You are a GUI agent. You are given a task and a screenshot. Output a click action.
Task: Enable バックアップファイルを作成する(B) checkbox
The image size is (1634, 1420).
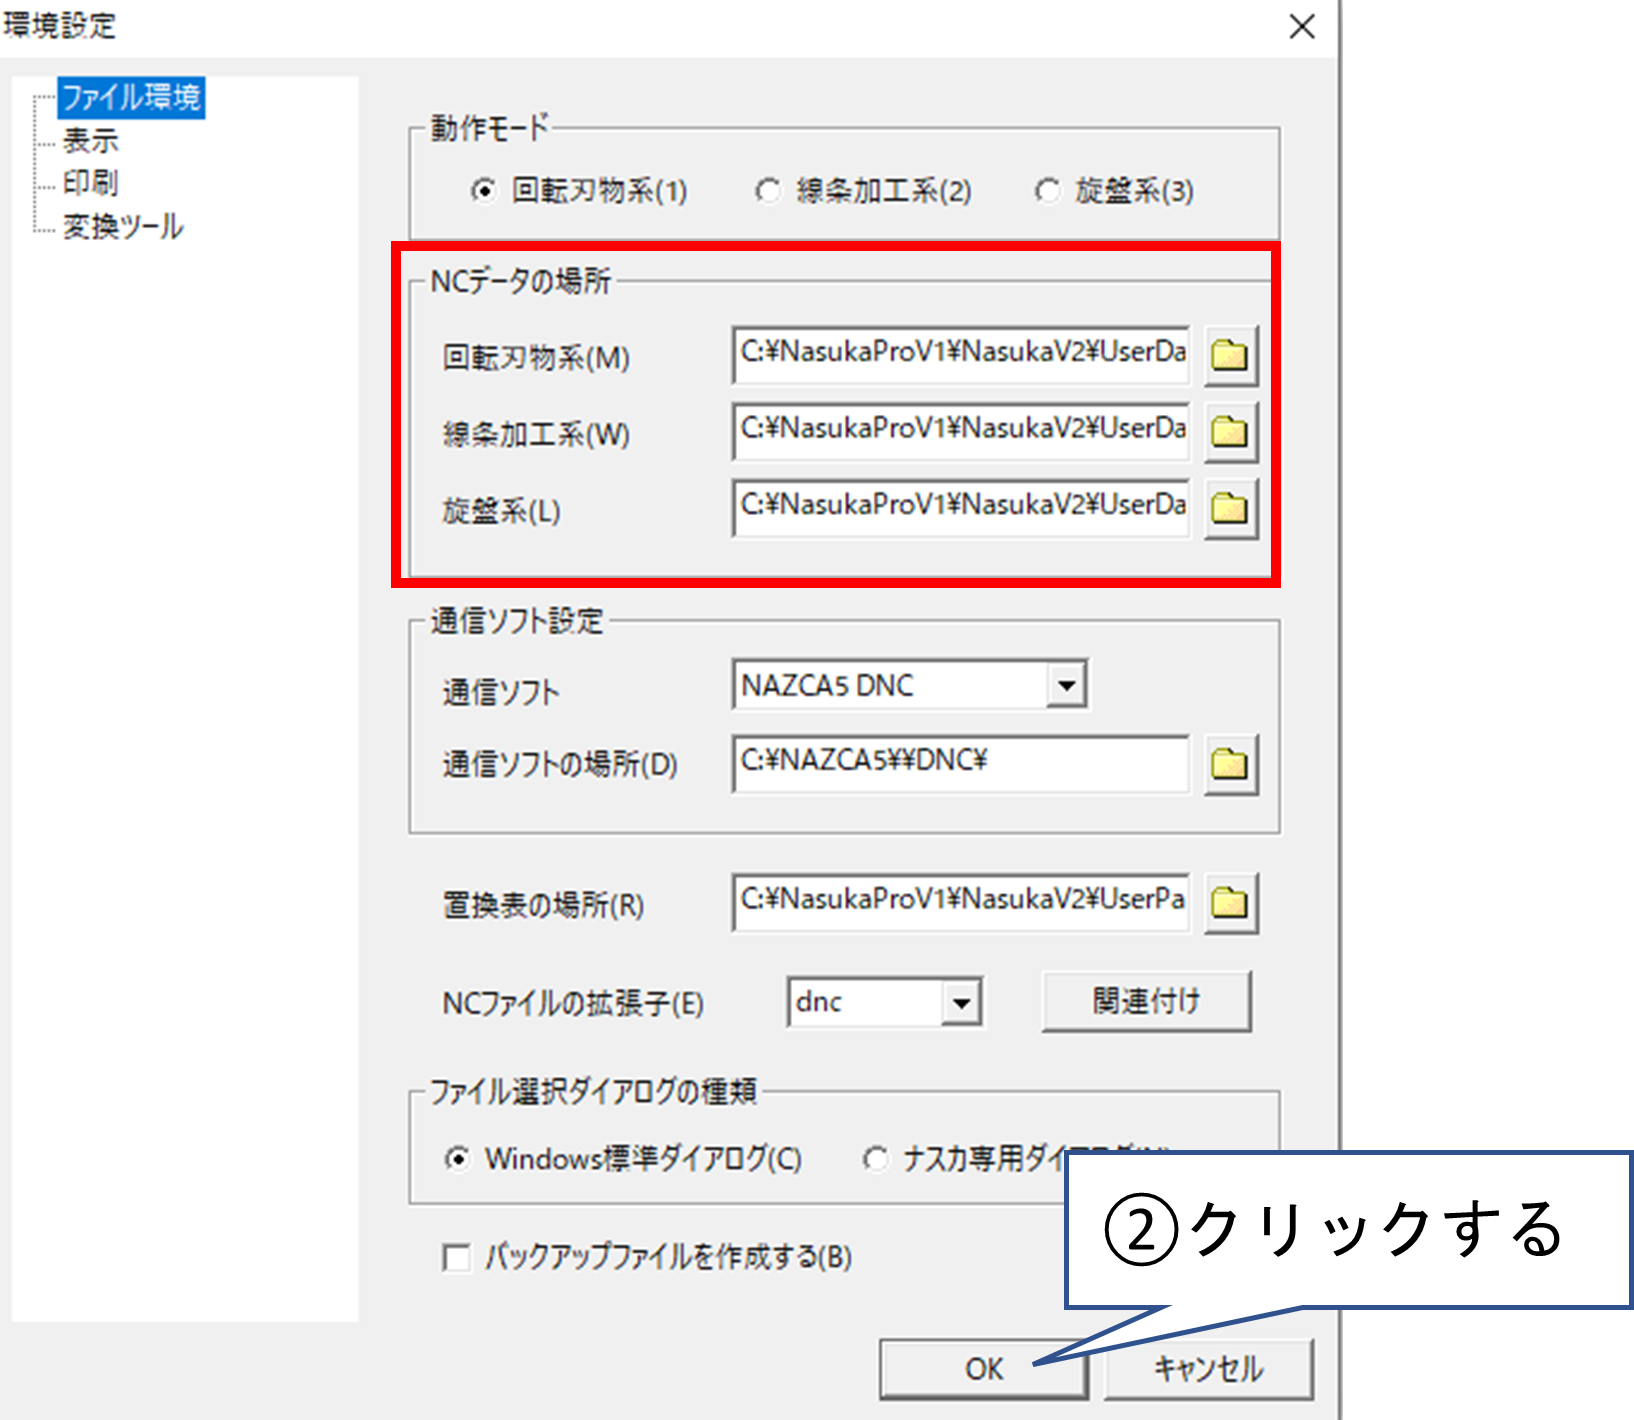tap(457, 1257)
